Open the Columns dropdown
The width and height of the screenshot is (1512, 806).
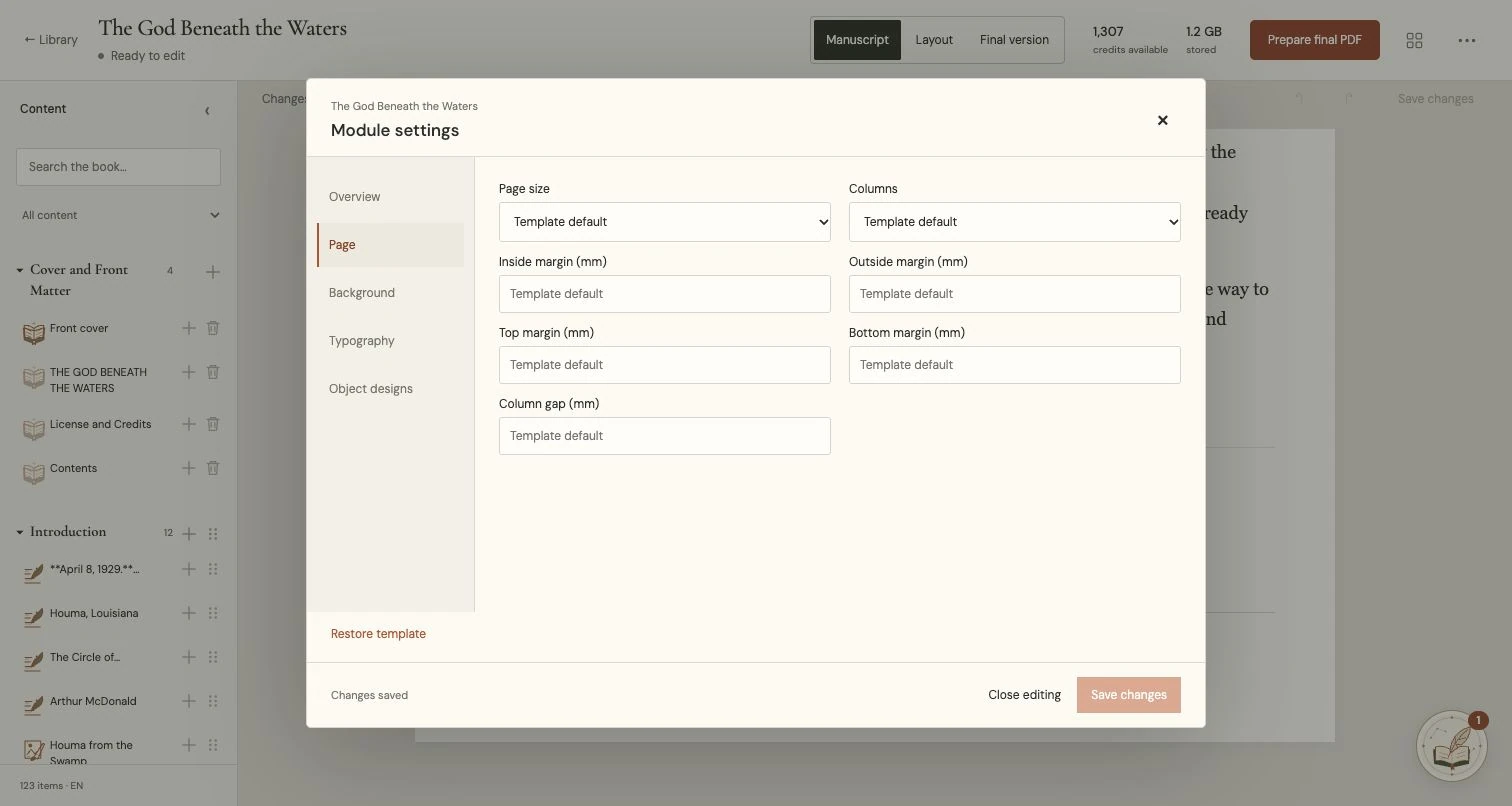point(1015,222)
